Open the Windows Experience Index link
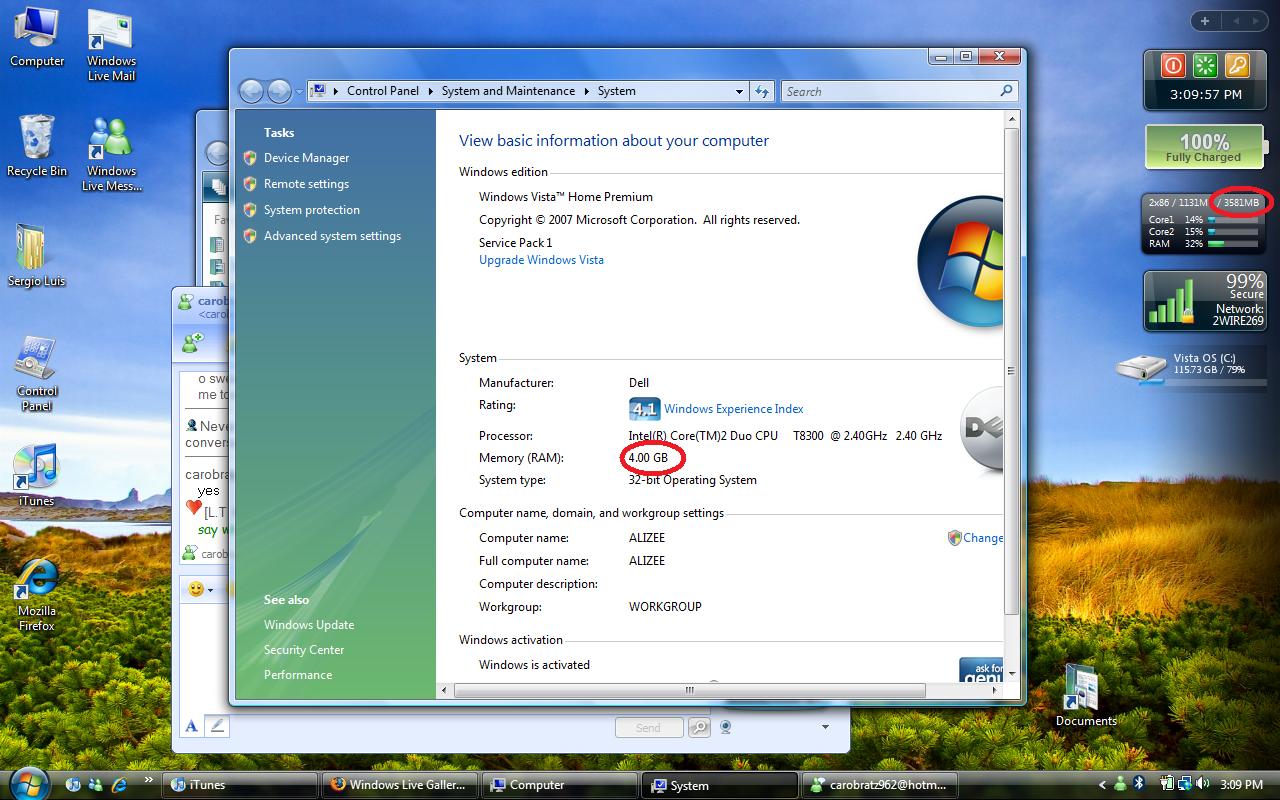 tap(733, 409)
